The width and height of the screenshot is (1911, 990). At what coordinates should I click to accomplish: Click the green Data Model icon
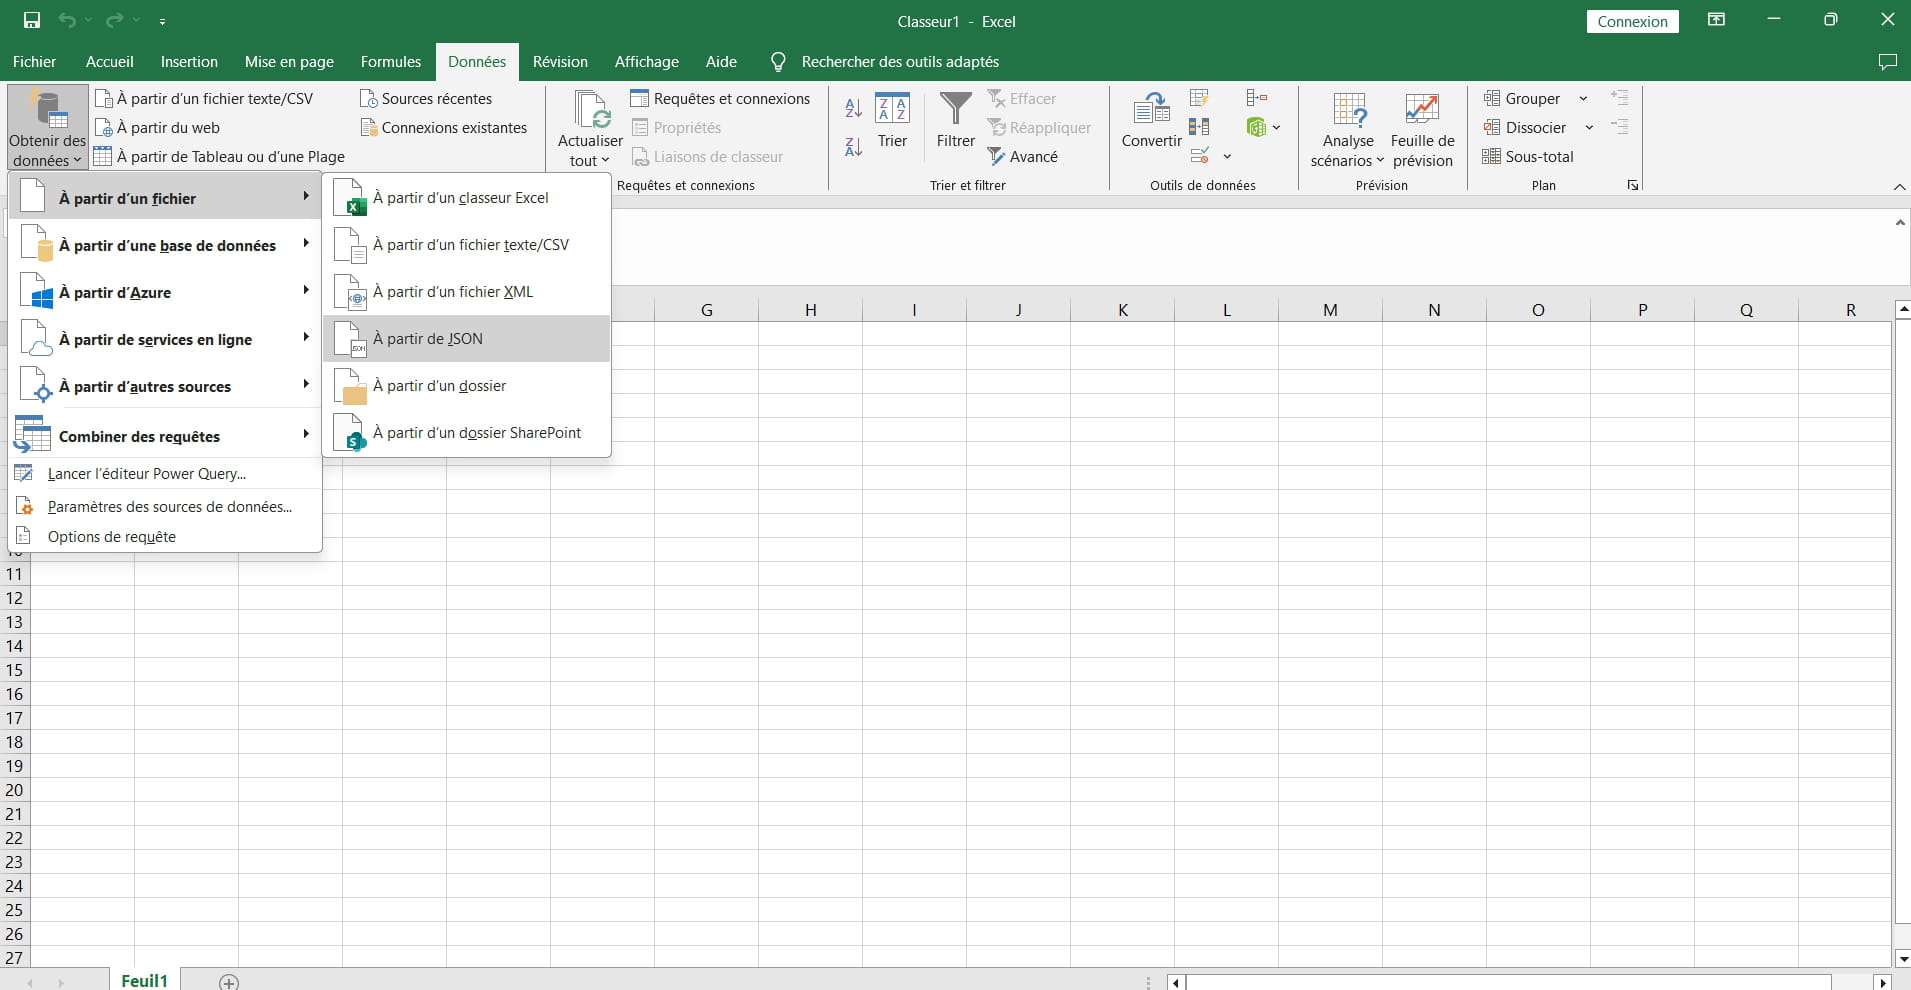coord(1256,128)
